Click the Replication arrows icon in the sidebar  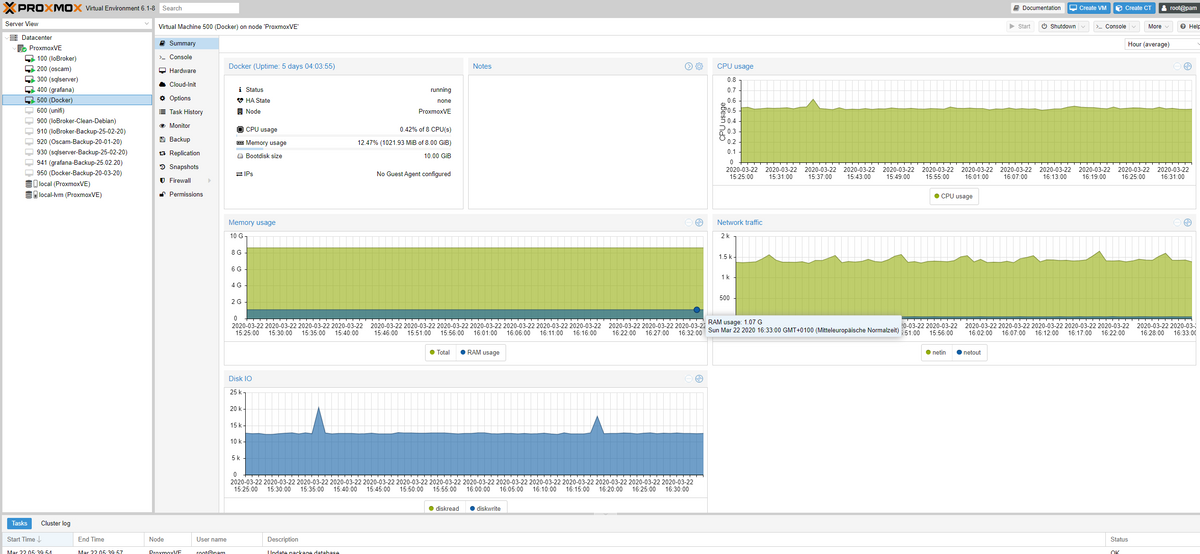[162, 153]
